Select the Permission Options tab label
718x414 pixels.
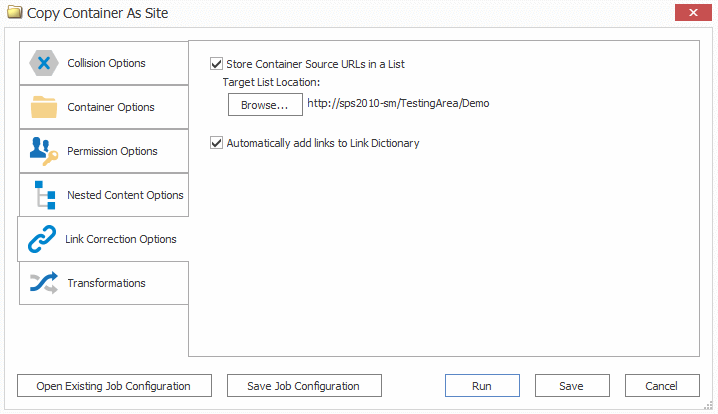tap(112, 151)
